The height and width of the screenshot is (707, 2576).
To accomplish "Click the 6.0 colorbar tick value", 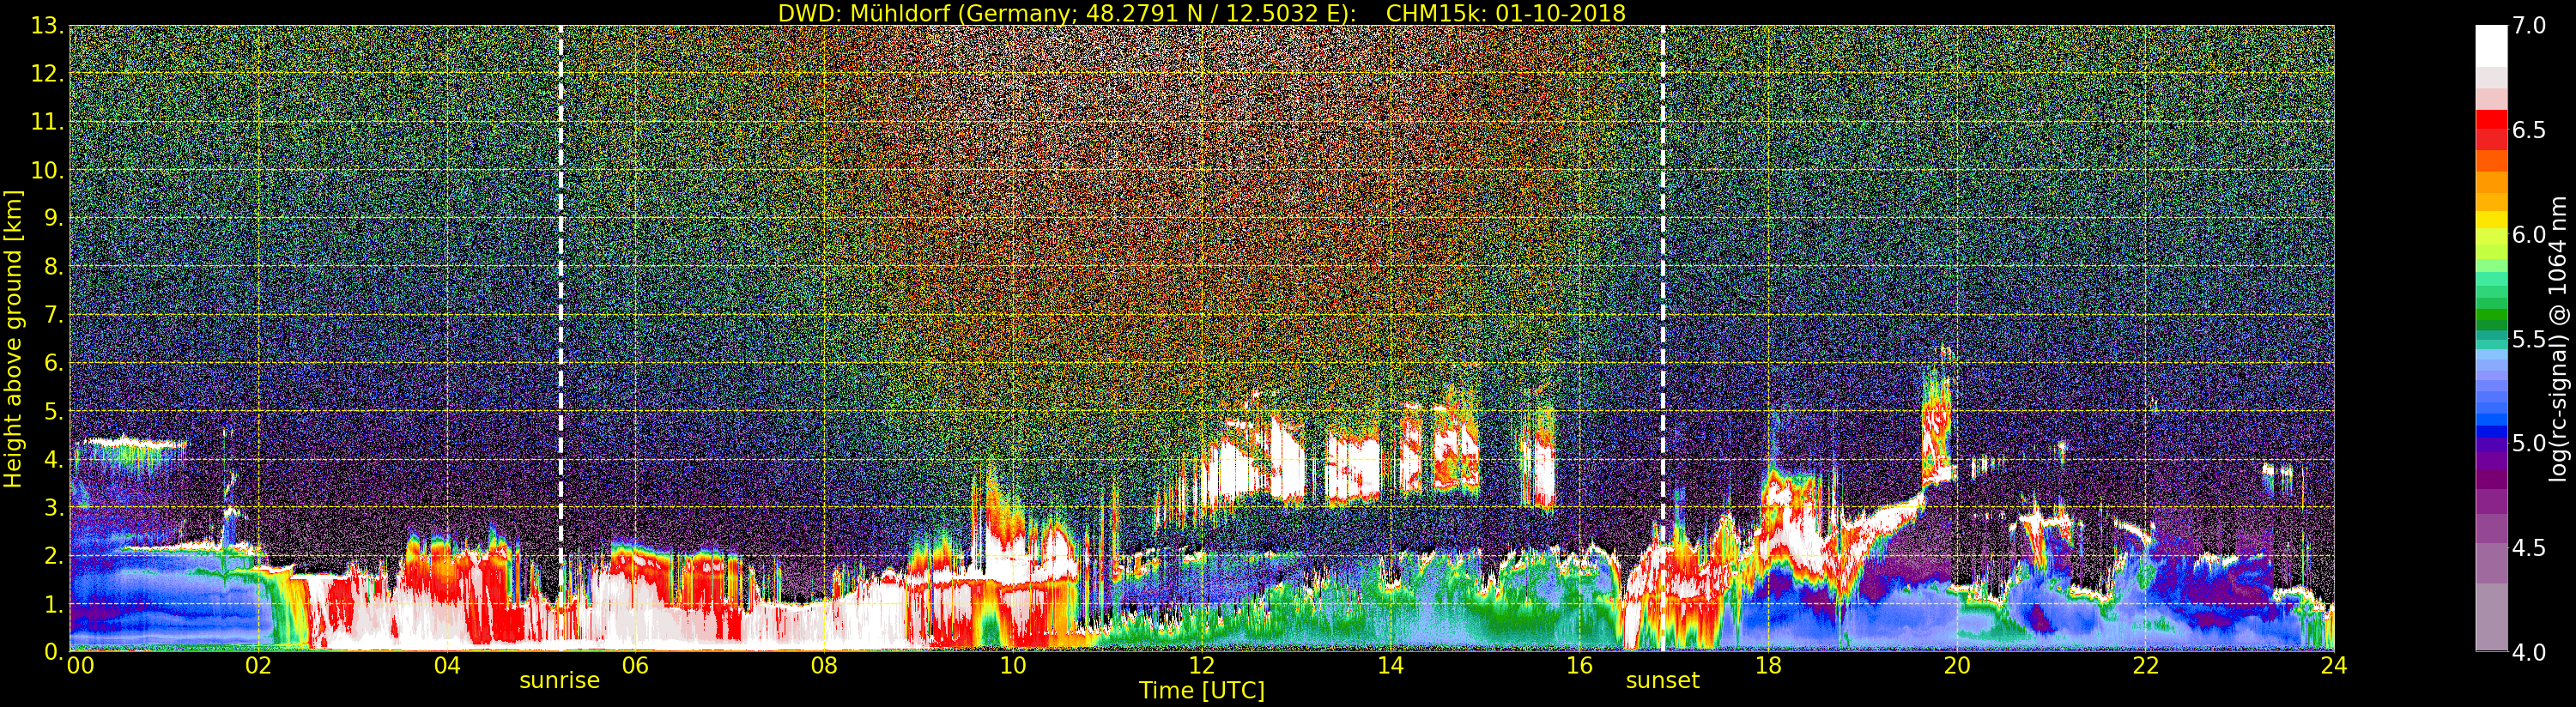I will pos(2529,235).
